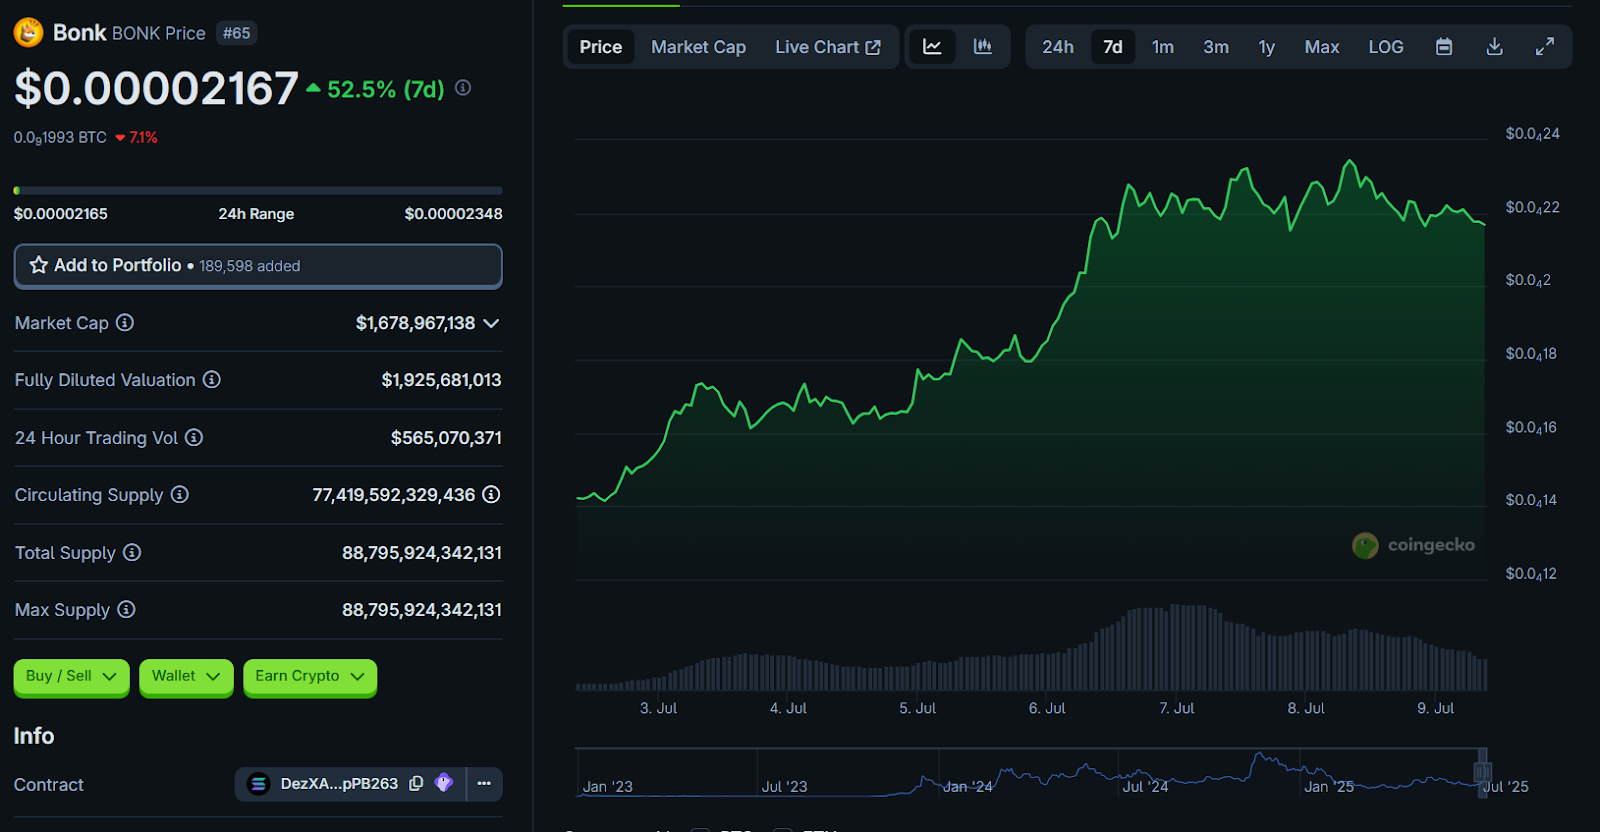Set chart range to 7d

tap(1113, 47)
